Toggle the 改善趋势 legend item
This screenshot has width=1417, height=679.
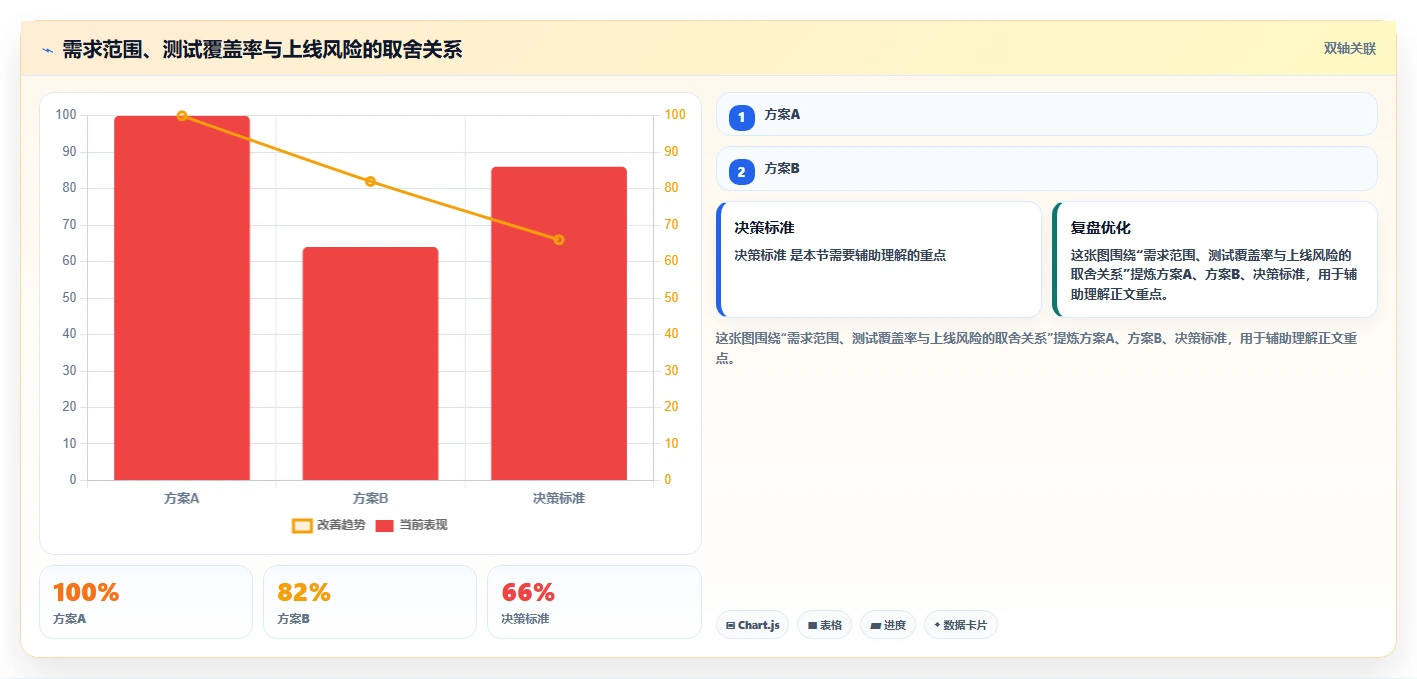point(328,525)
